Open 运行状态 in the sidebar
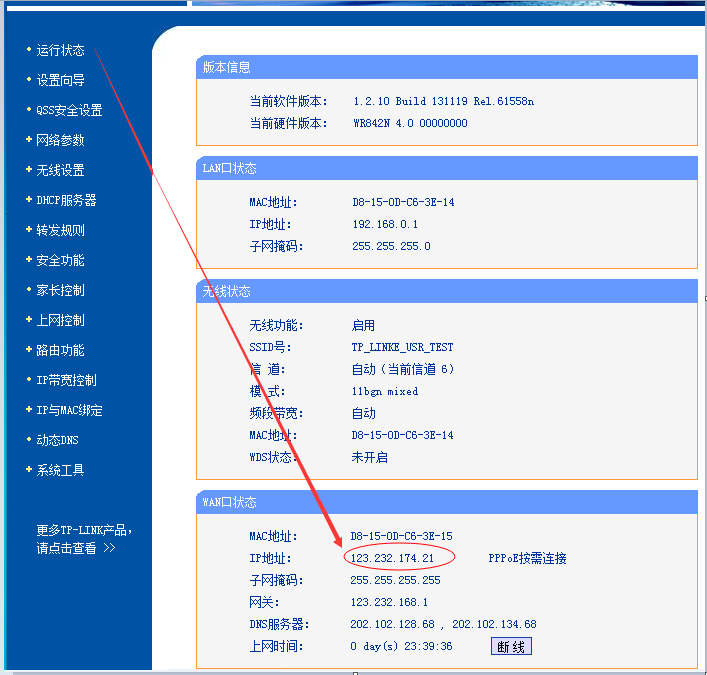The image size is (707, 675). 60,50
